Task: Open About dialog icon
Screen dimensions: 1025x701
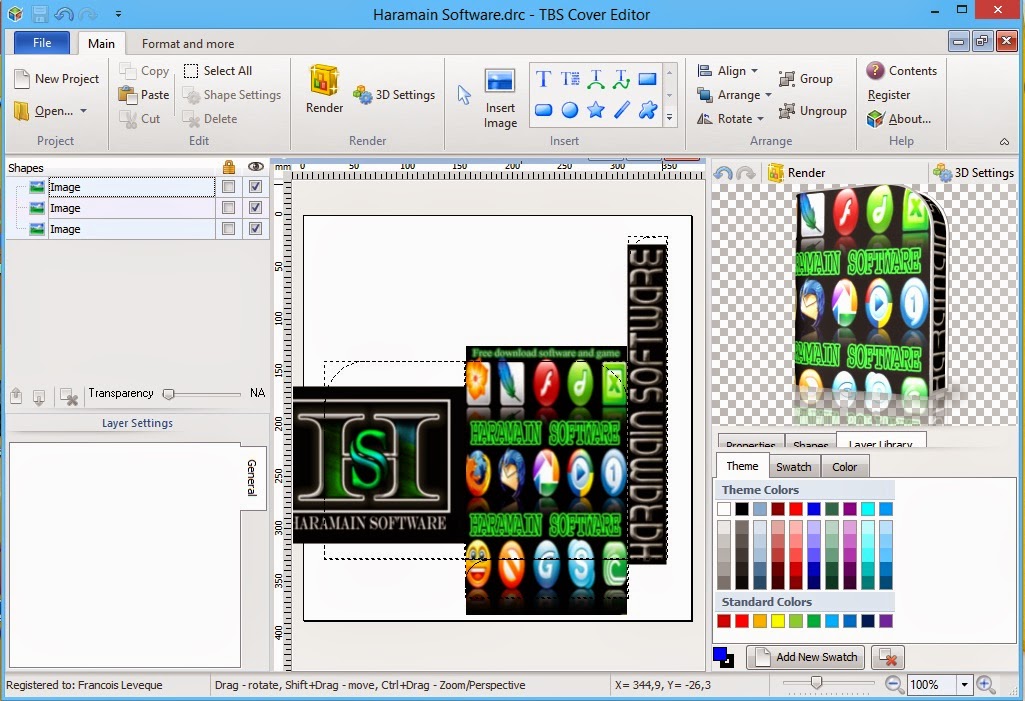Action: point(875,119)
